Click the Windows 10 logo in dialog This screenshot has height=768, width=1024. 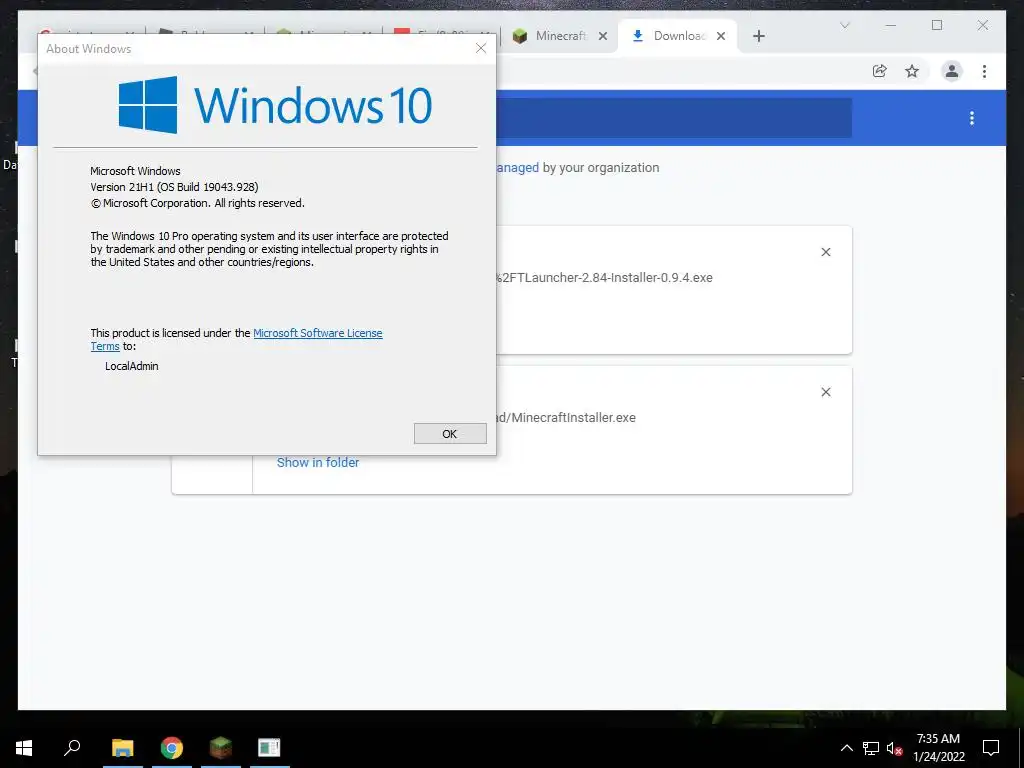pos(275,104)
